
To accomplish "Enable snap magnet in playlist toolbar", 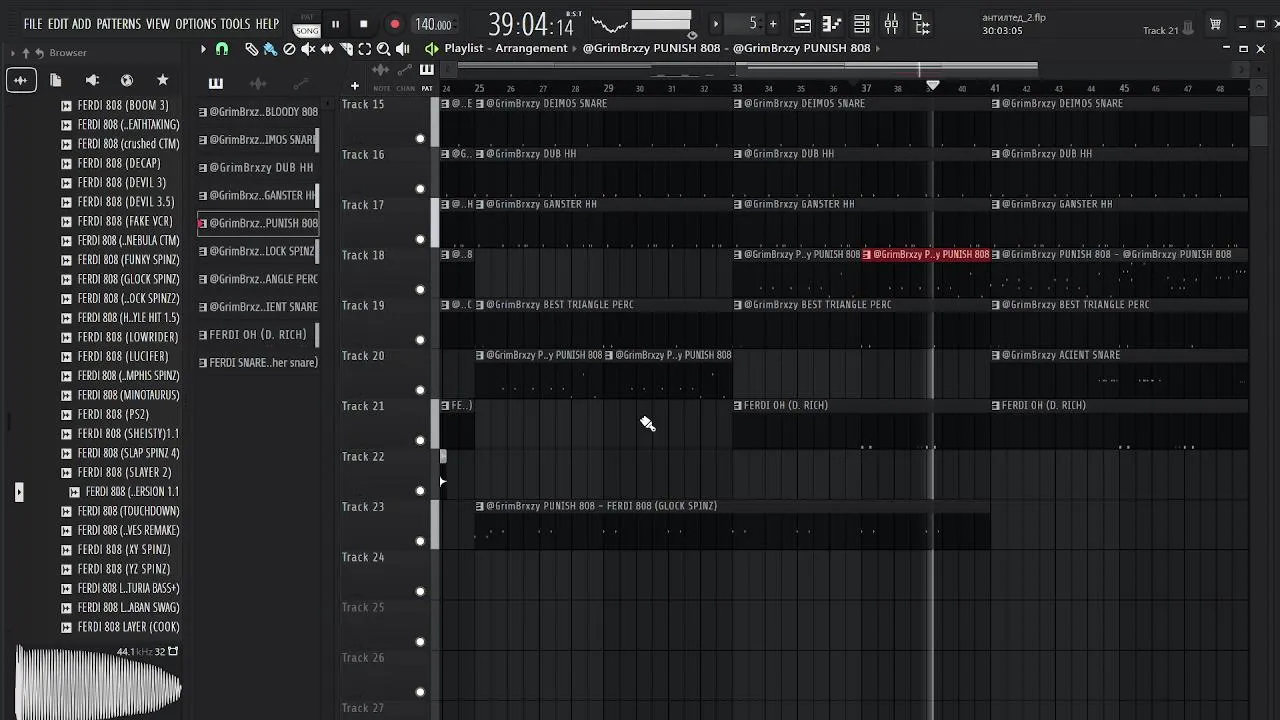I will (222, 48).
